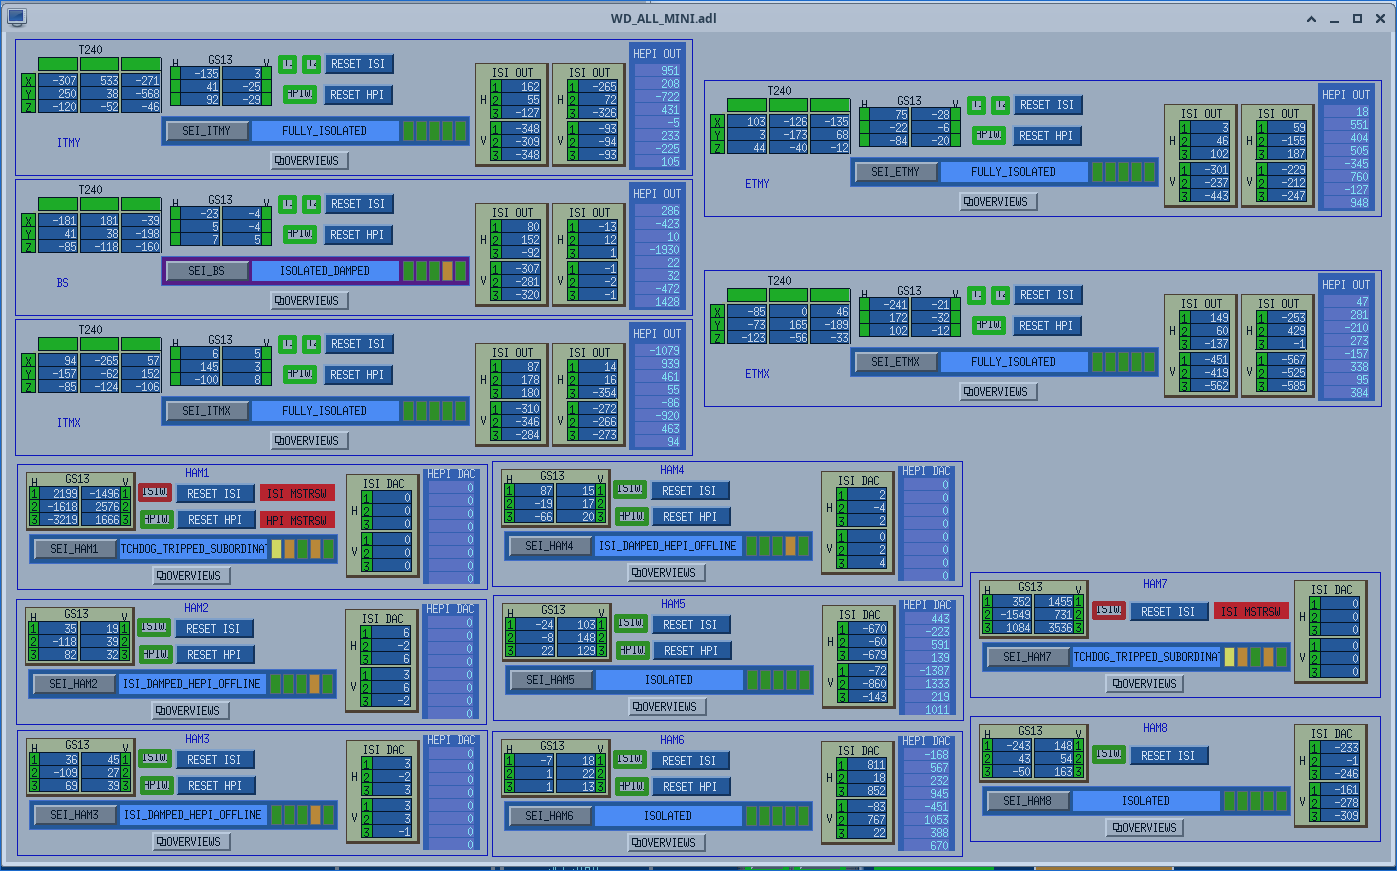Open the window menu icon in the title bar
1397x871 pixels.
(16, 18)
